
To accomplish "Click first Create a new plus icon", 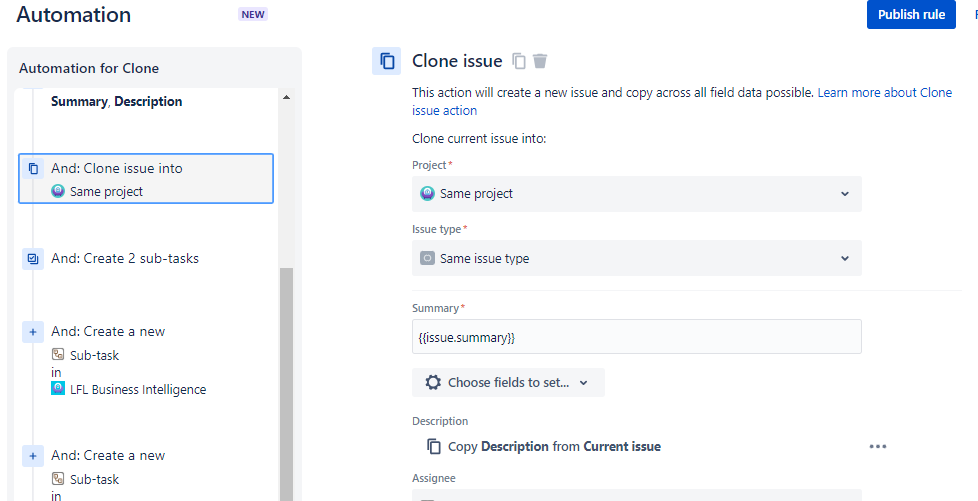I will [x=33, y=332].
